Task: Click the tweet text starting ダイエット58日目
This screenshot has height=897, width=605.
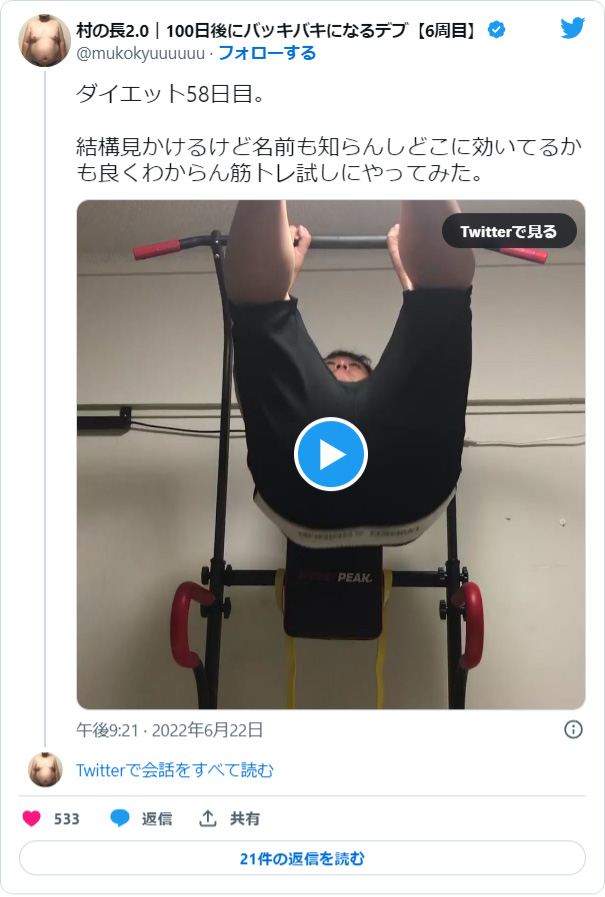Action: 329,133
